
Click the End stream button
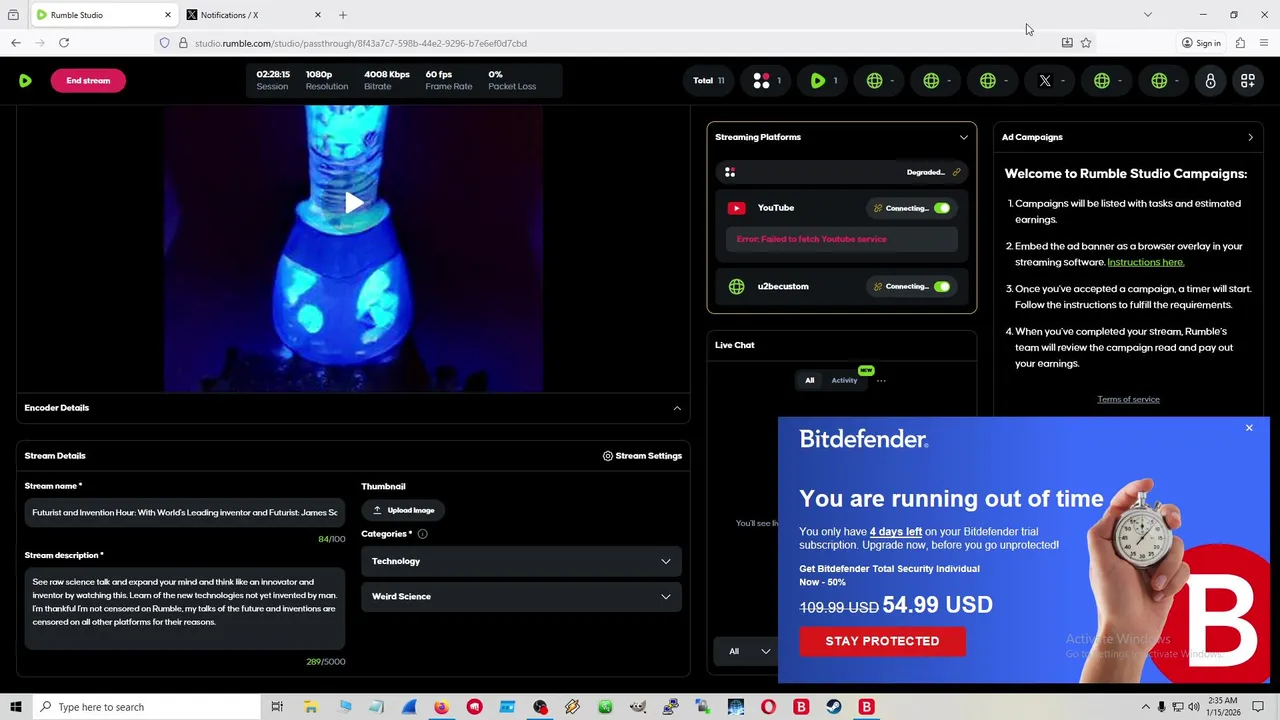[x=88, y=81]
